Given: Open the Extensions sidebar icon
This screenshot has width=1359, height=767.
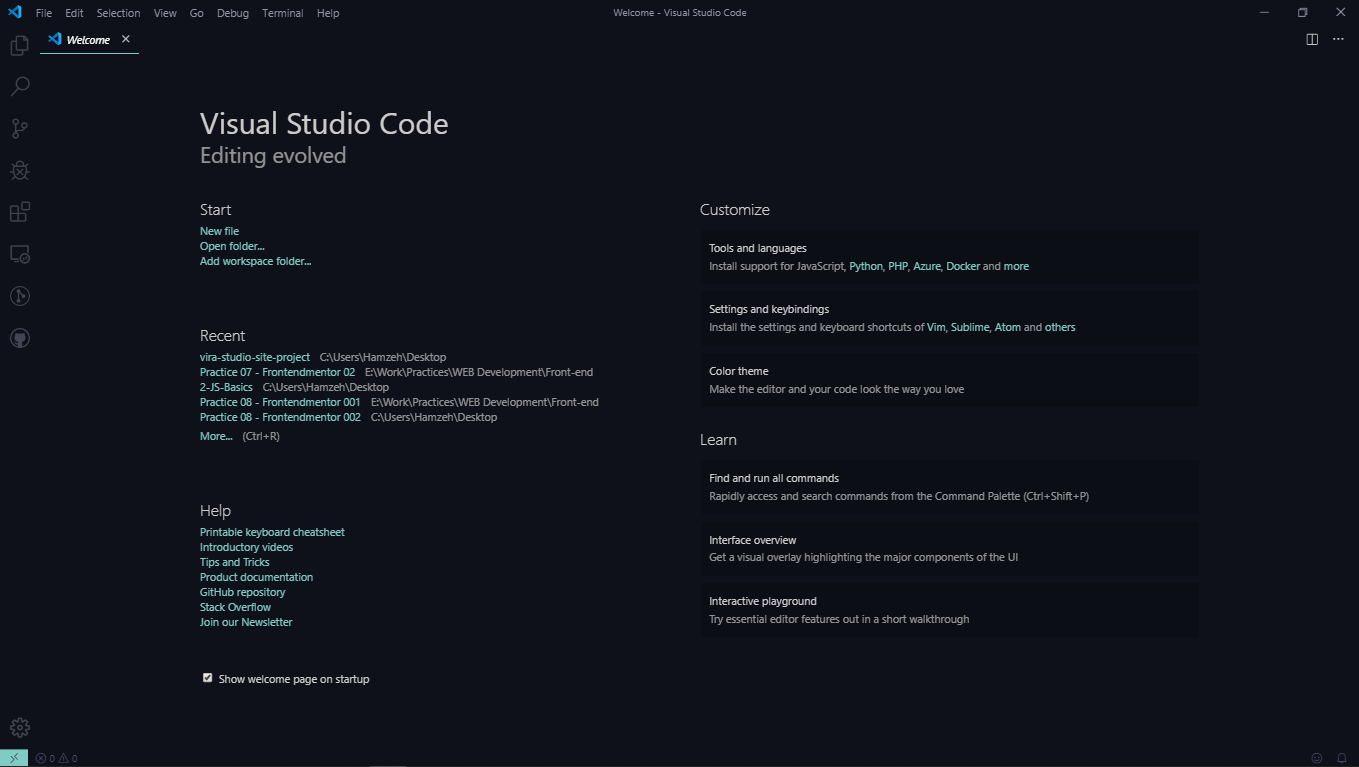Looking at the screenshot, I should click(19, 211).
